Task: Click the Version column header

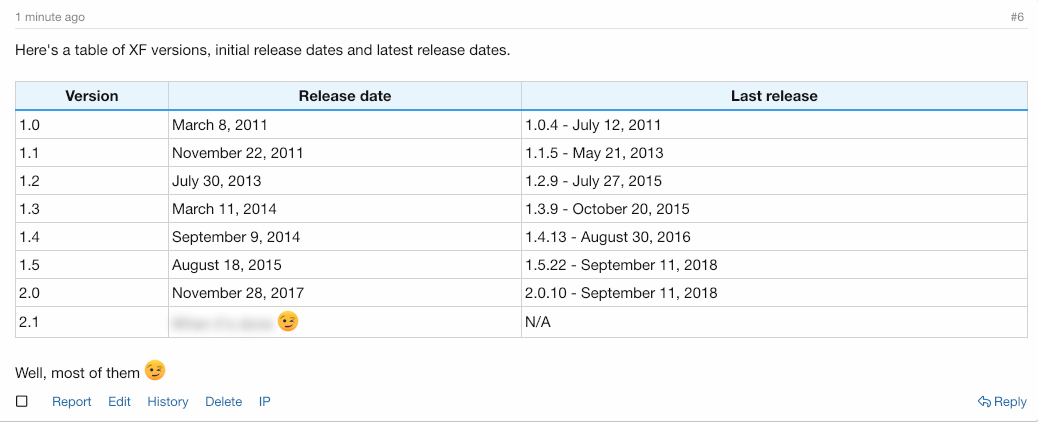Action: 92,96
